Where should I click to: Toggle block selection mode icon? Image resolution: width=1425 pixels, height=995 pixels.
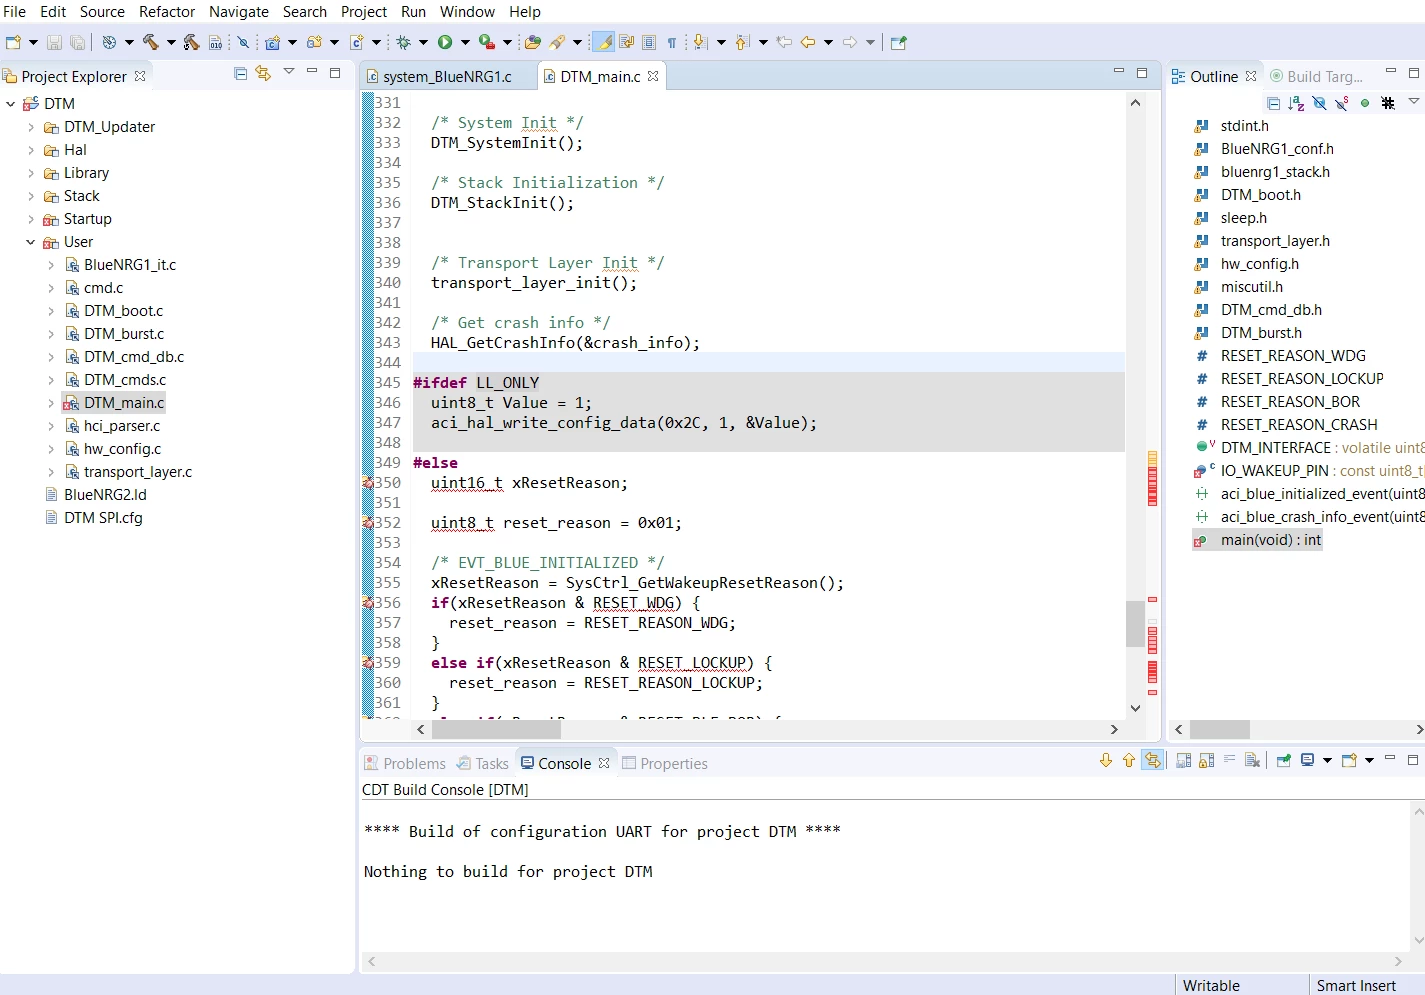(649, 42)
